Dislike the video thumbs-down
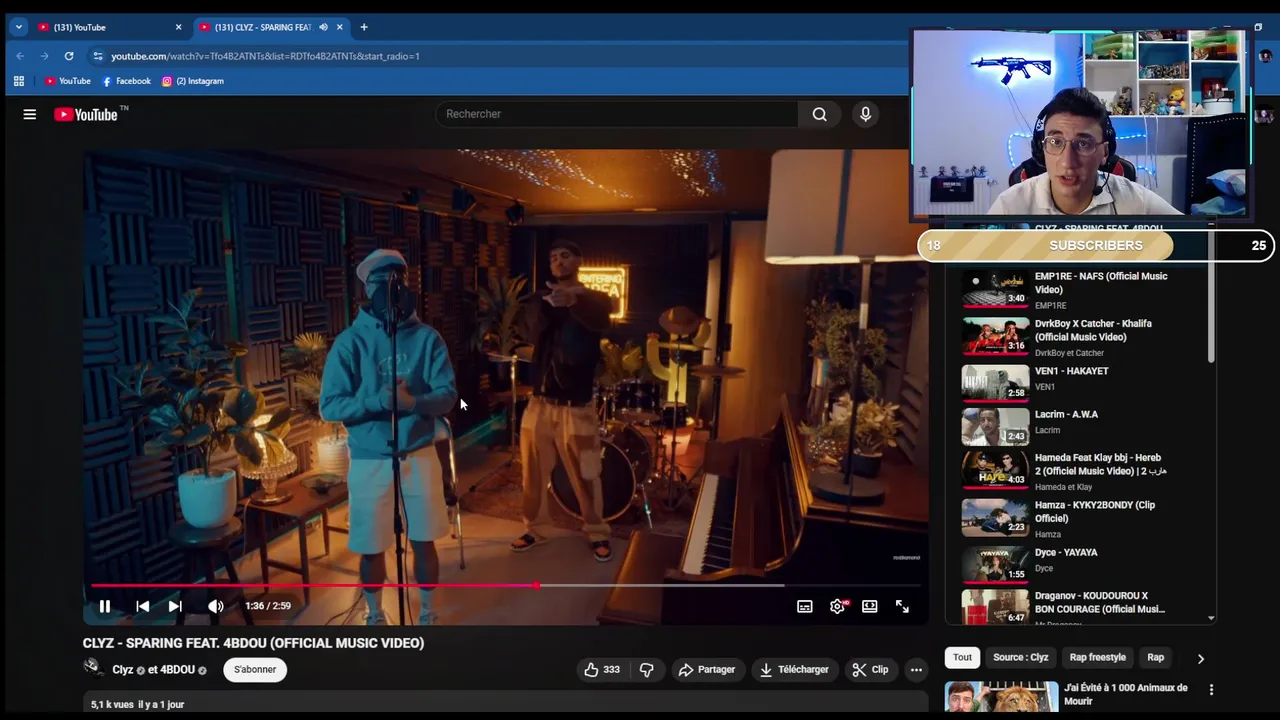This screenshot has height=720, width=1280. (647, 670)
